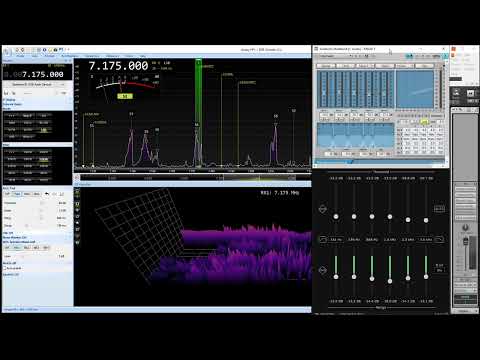Select noise blanker NB1
Viewport: 480px width, 360px height.
point(17,248)
